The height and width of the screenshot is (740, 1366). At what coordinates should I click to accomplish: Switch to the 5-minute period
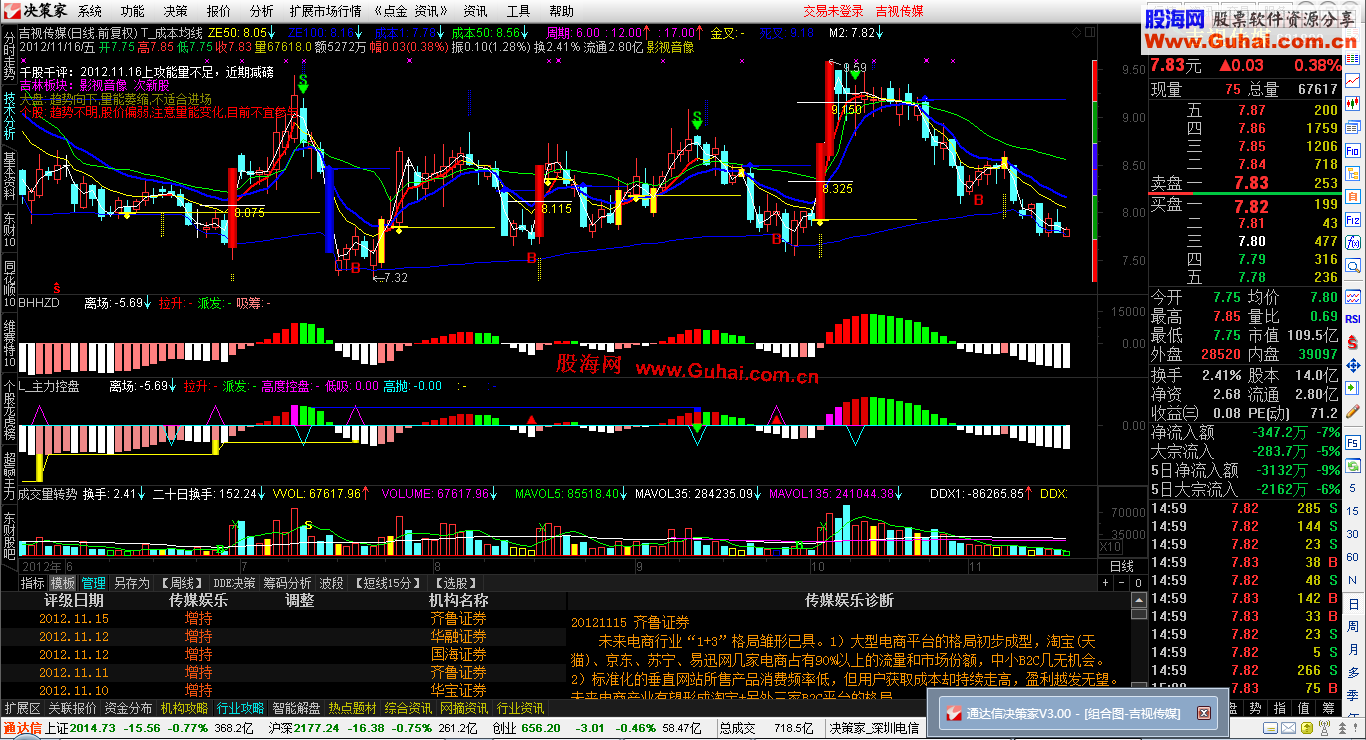pos(1352,488)
